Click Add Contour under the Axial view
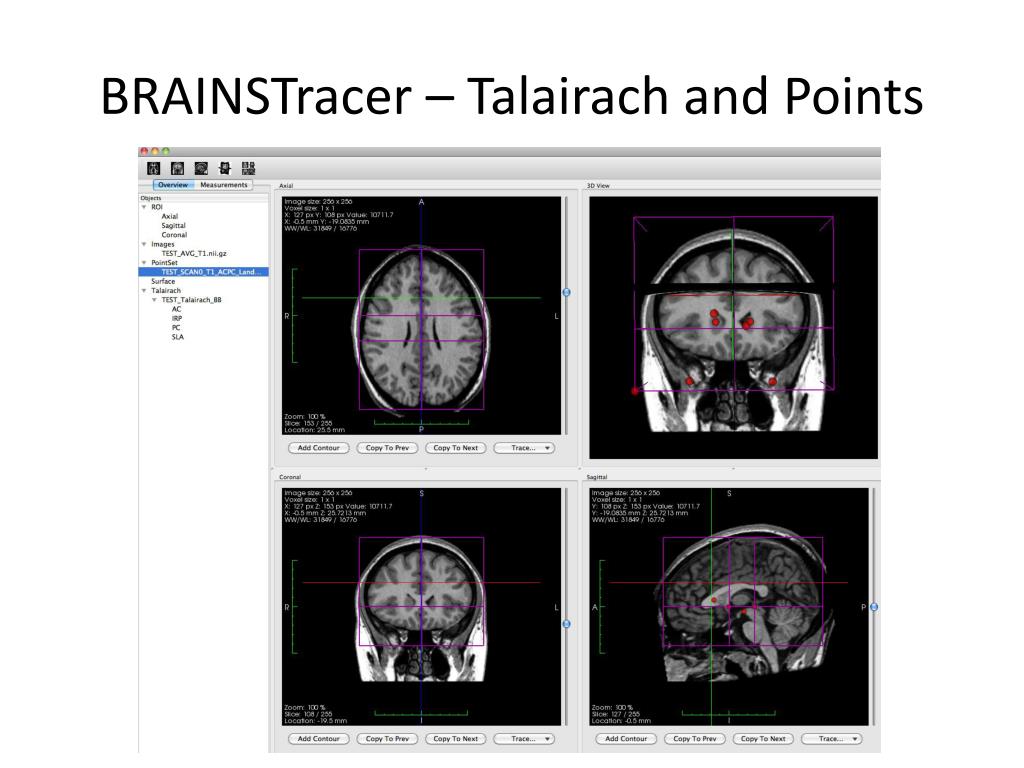Screen dimensions: 1024x768 (x=319, y=448)
